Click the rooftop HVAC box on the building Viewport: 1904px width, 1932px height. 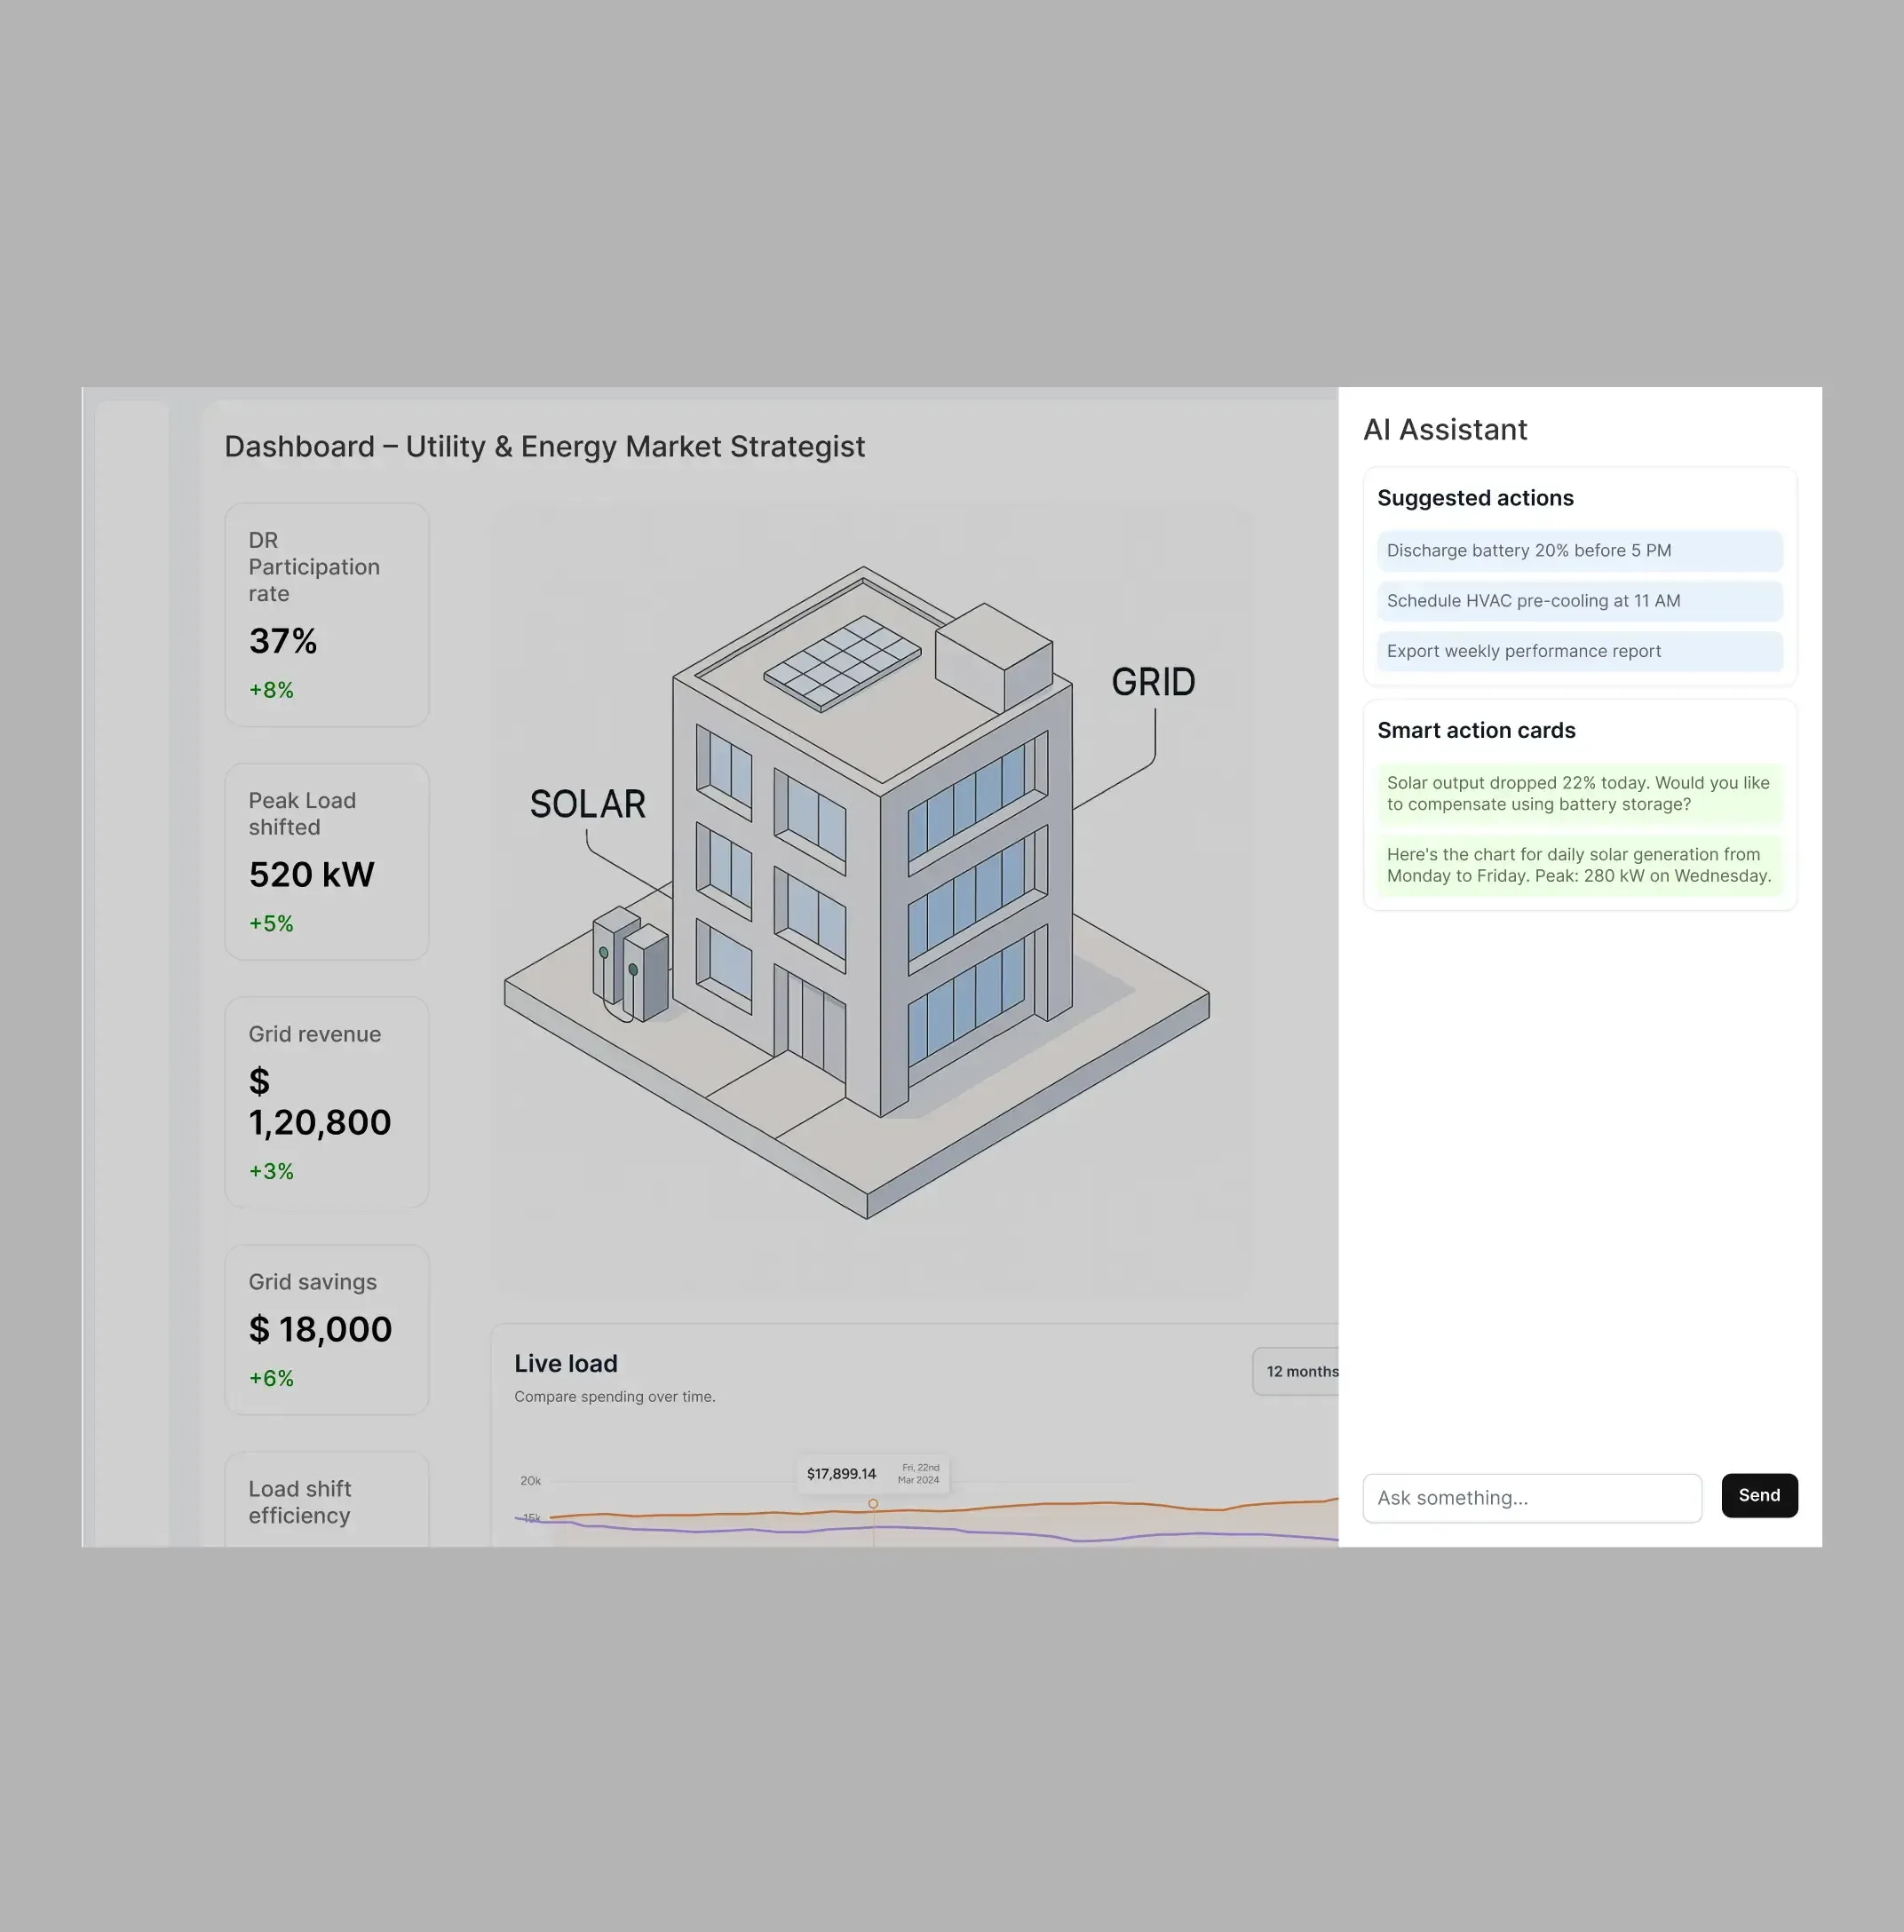[994, 657]
